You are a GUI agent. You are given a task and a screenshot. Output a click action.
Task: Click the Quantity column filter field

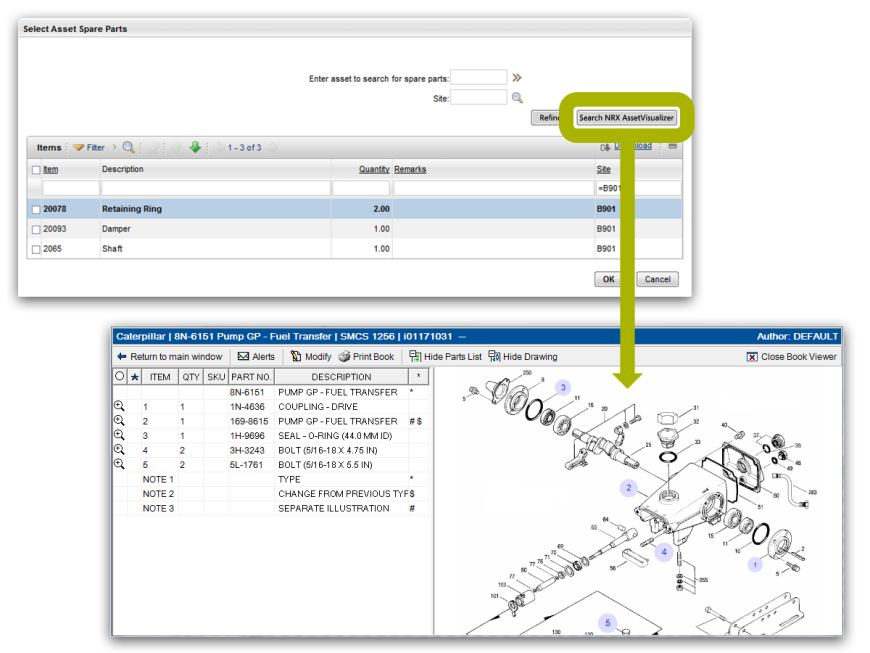(361, 188)
